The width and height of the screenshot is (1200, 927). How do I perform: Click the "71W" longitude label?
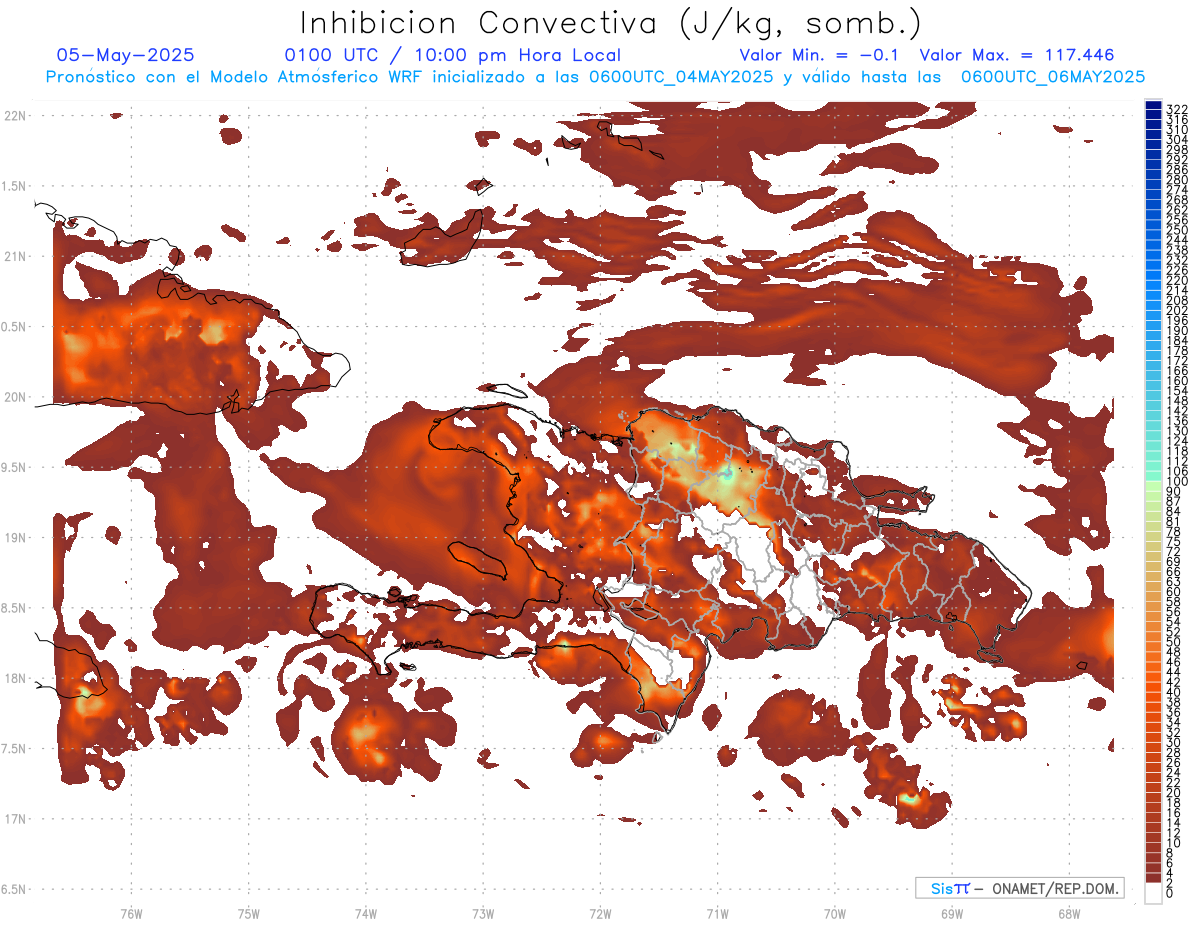(717, 913)
